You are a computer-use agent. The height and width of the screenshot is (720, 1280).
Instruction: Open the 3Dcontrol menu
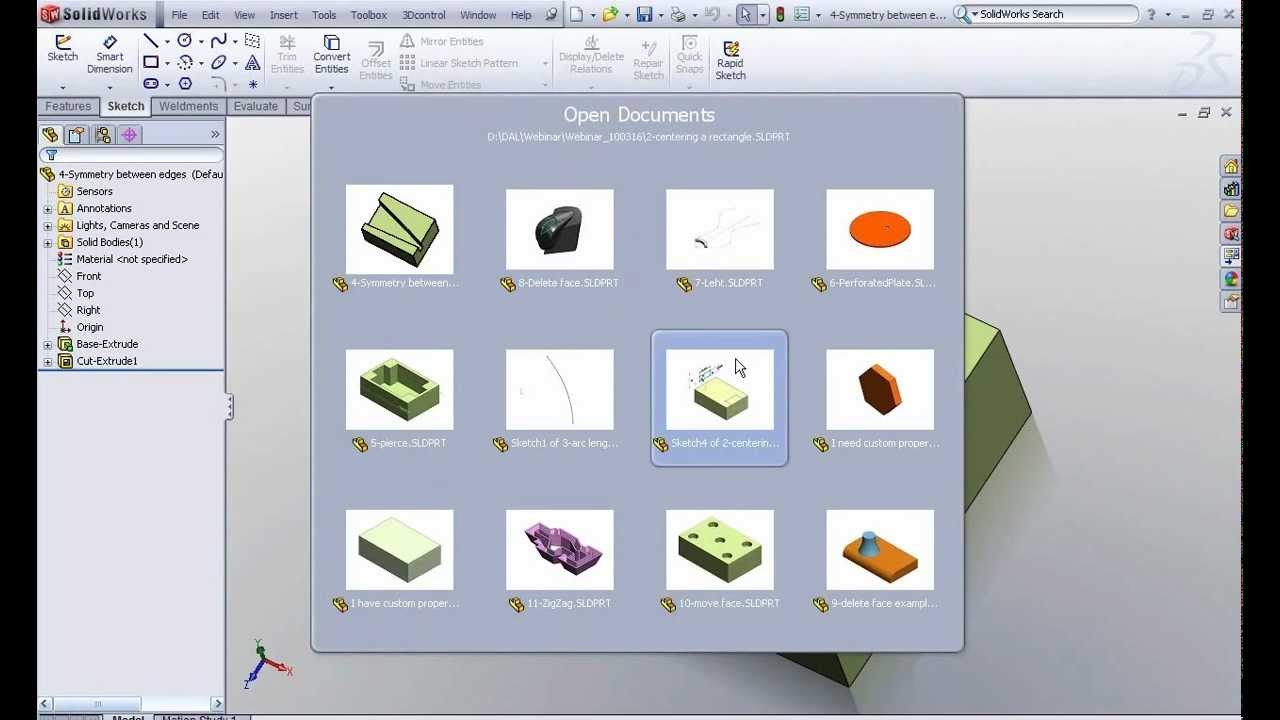[x=424, y=15]
